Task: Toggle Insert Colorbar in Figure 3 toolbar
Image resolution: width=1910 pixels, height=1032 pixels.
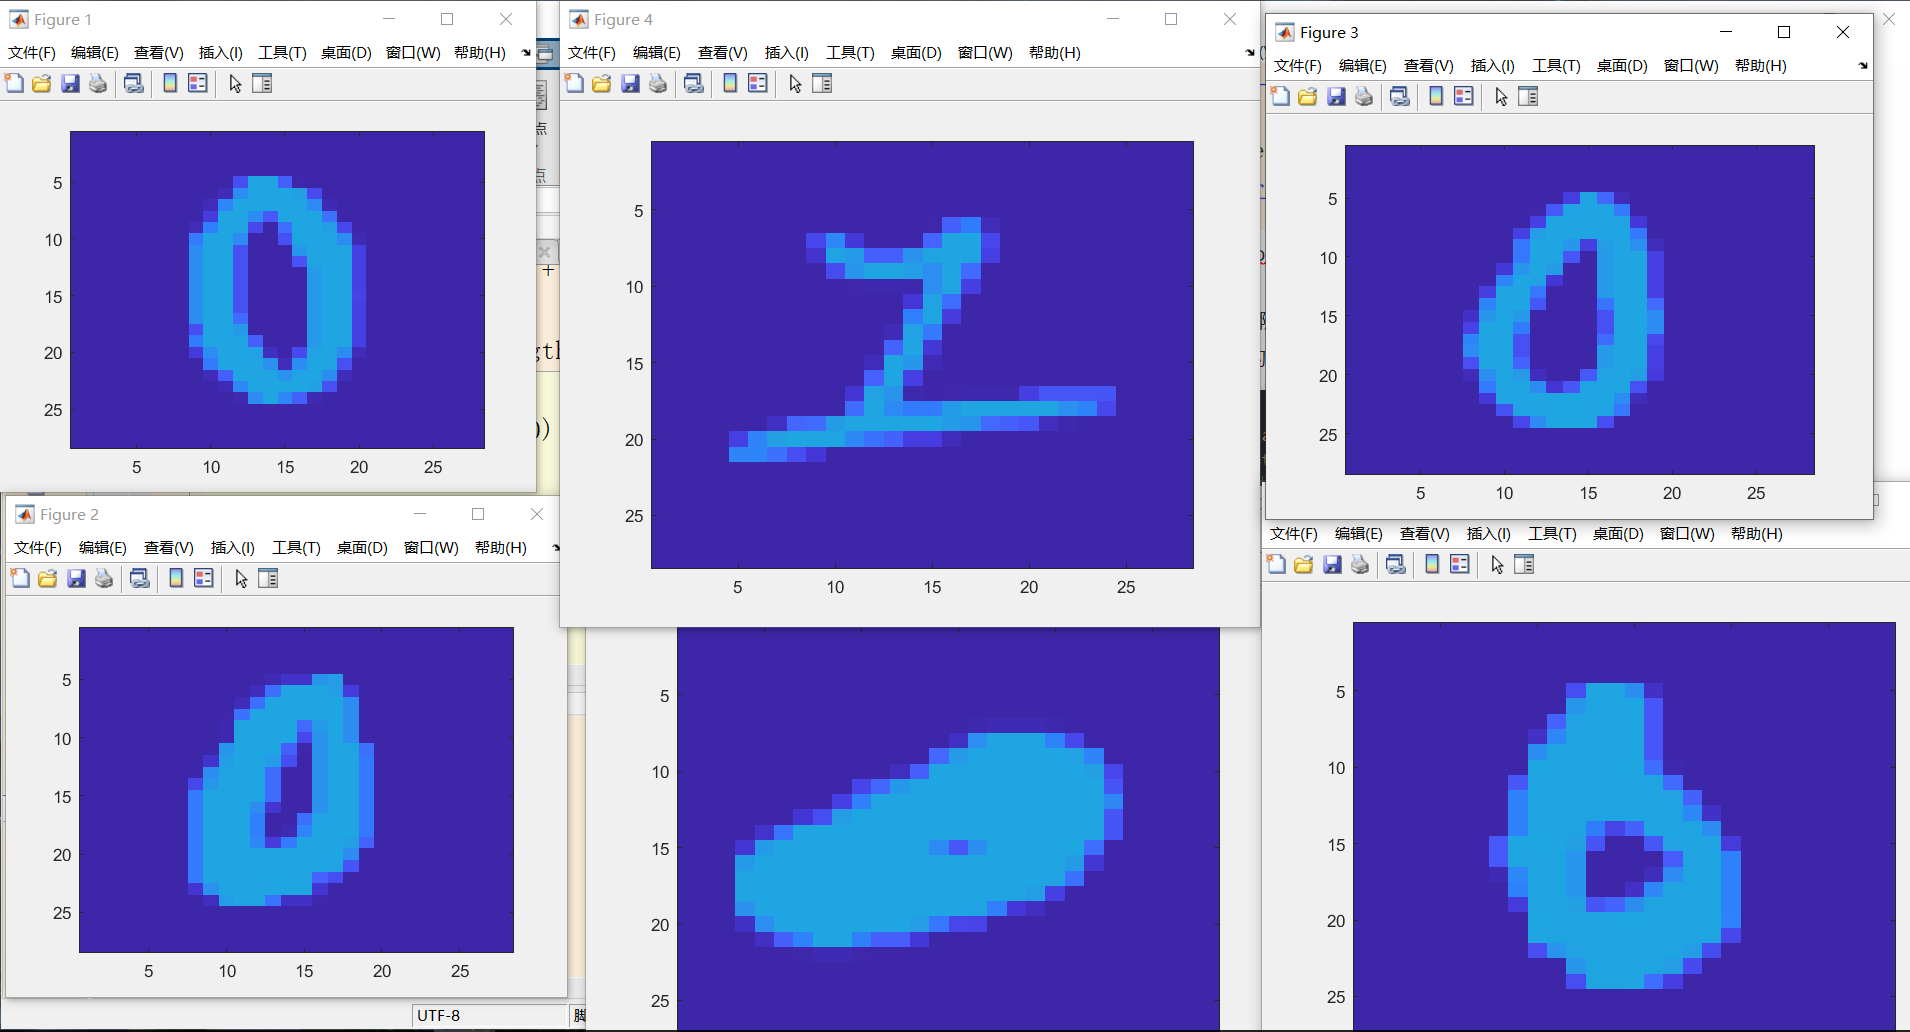Action: coord(1436,96)
